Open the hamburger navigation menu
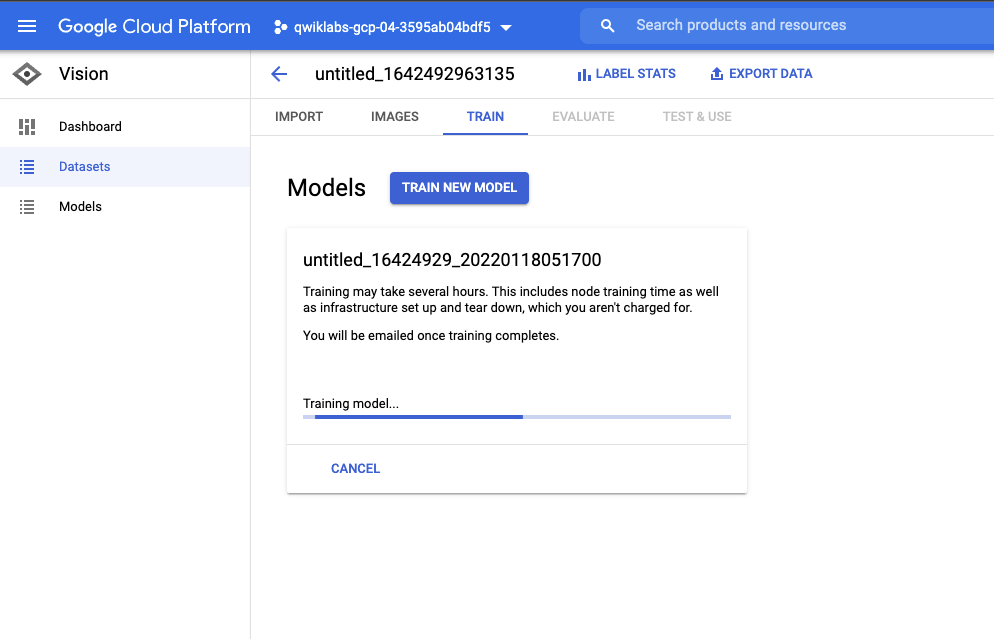Screen dimensions: 994x639 (27, 26)
